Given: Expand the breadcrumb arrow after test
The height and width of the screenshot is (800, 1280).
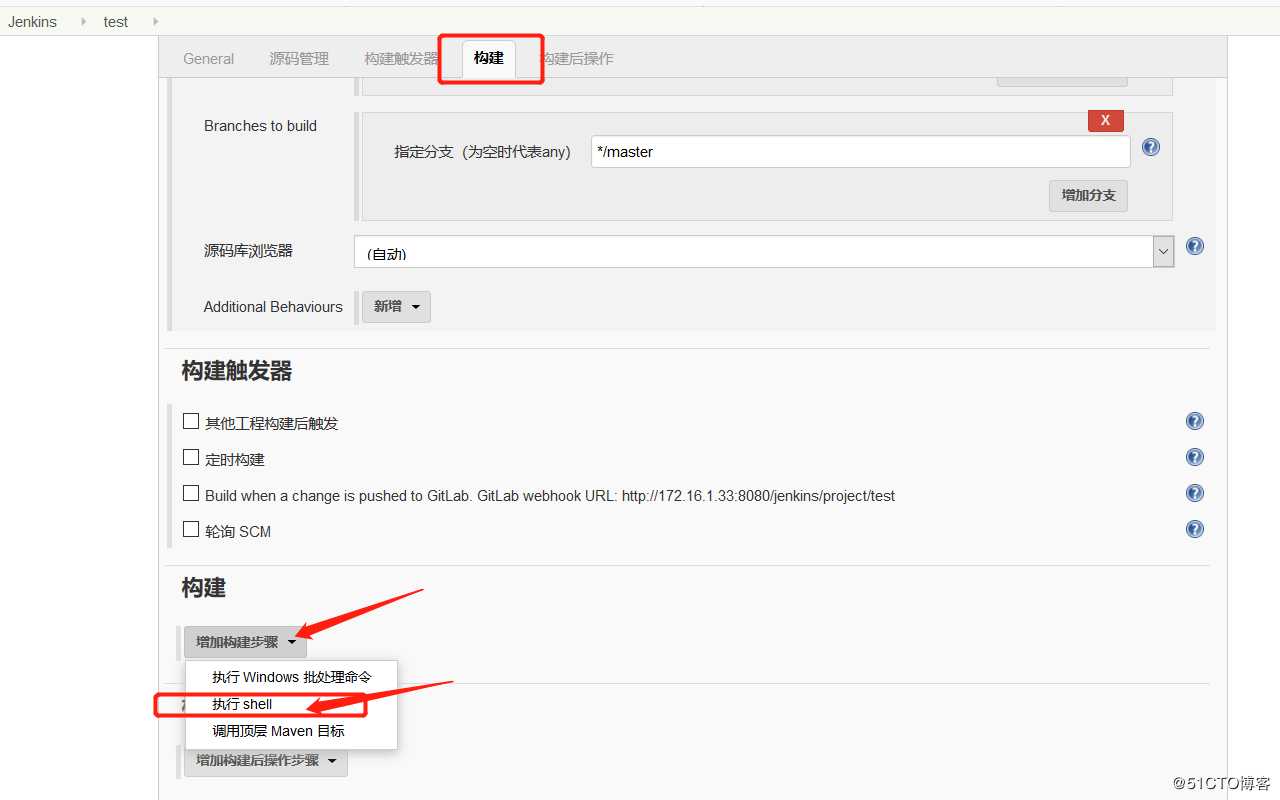Looking at the screenshot, I should click(x=155, y=21).
